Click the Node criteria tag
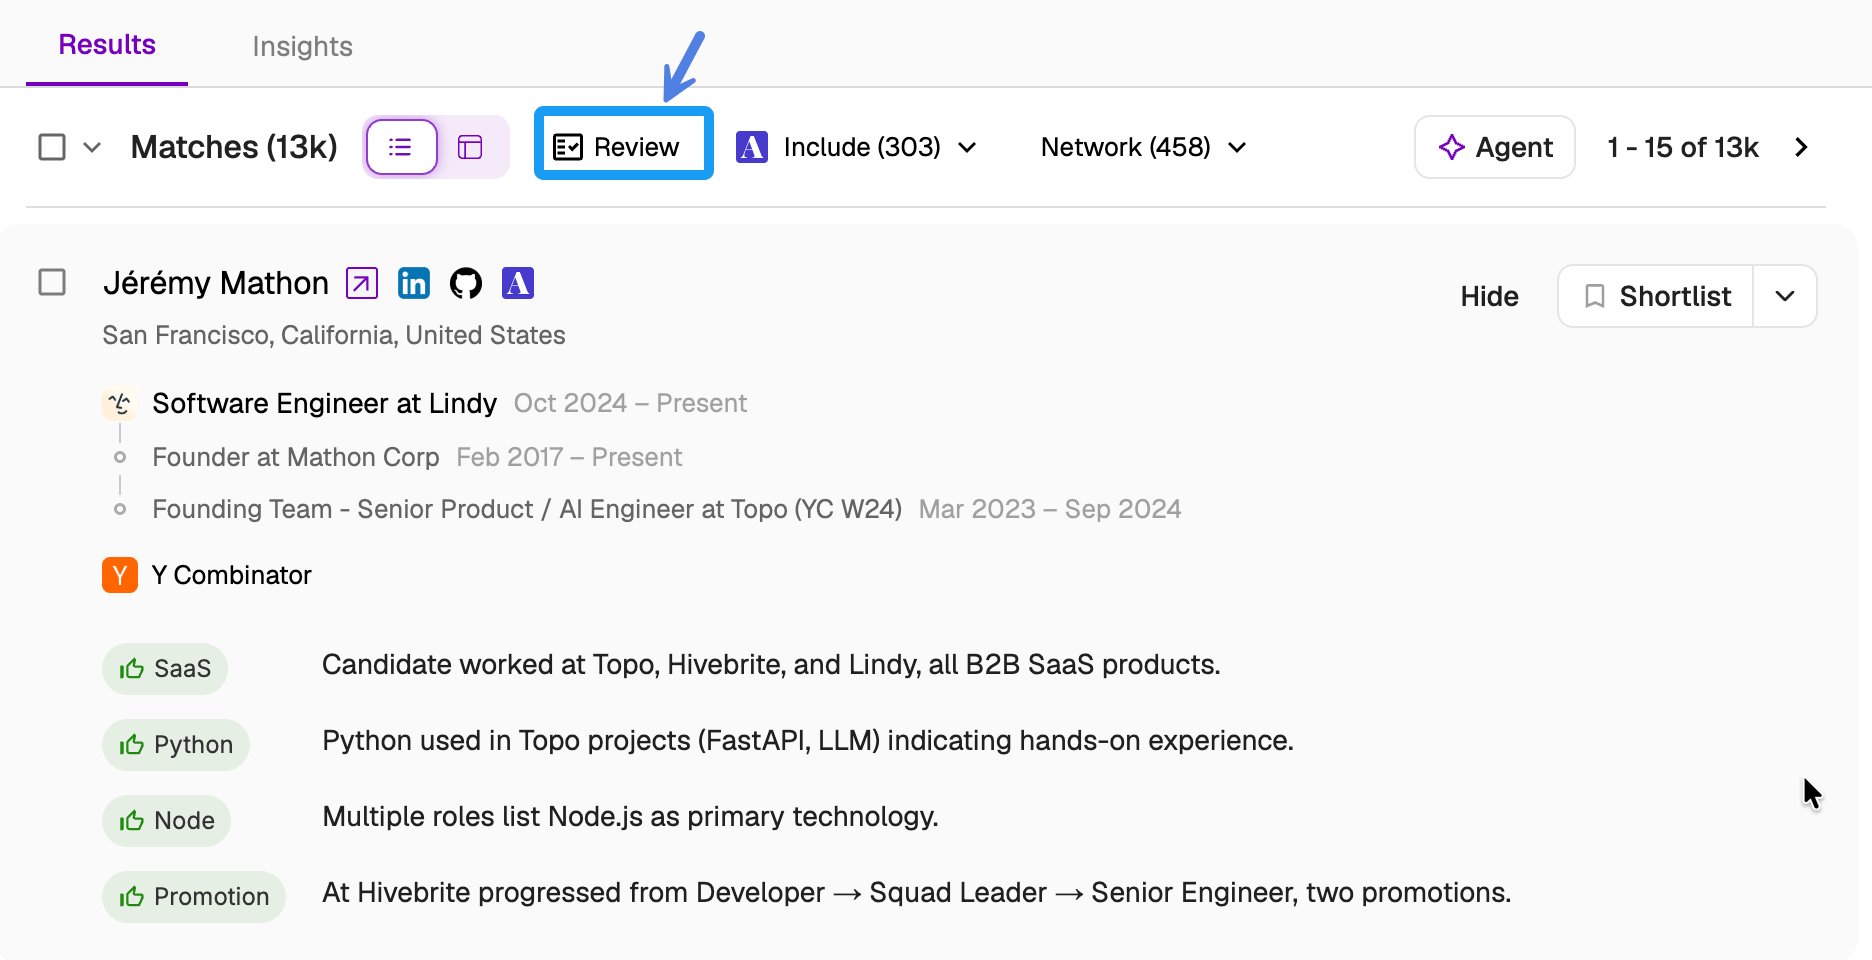 pyautogui.click(x=167, y=820)
